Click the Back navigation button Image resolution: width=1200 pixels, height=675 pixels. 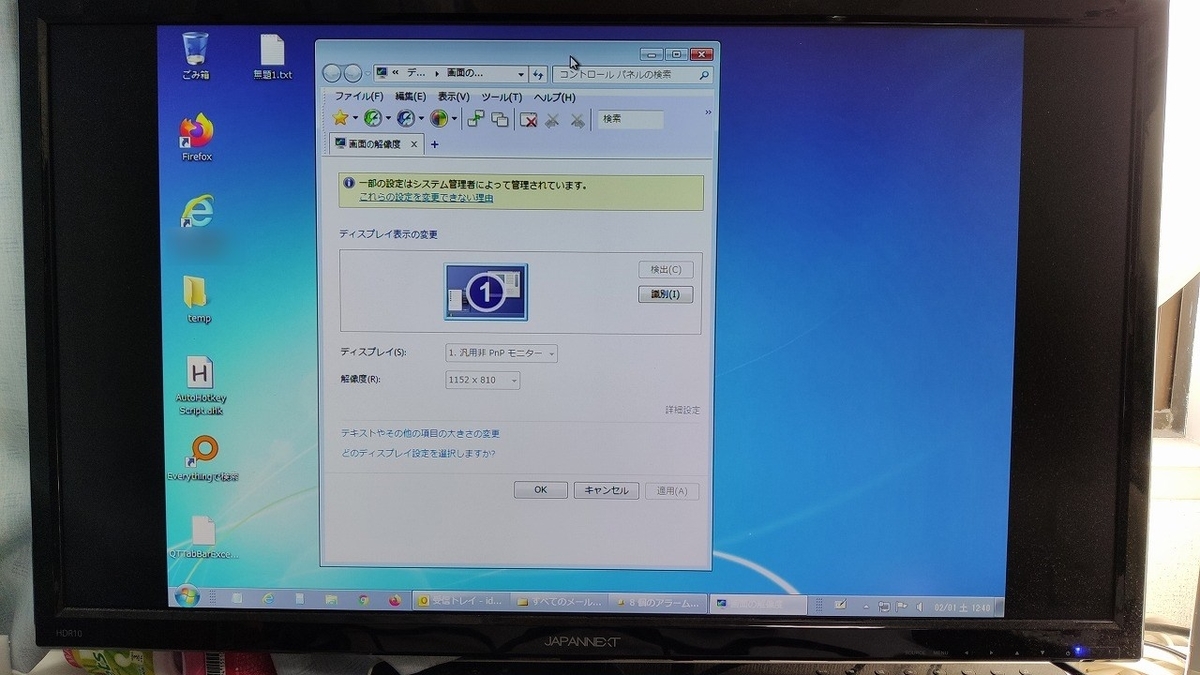333,74
